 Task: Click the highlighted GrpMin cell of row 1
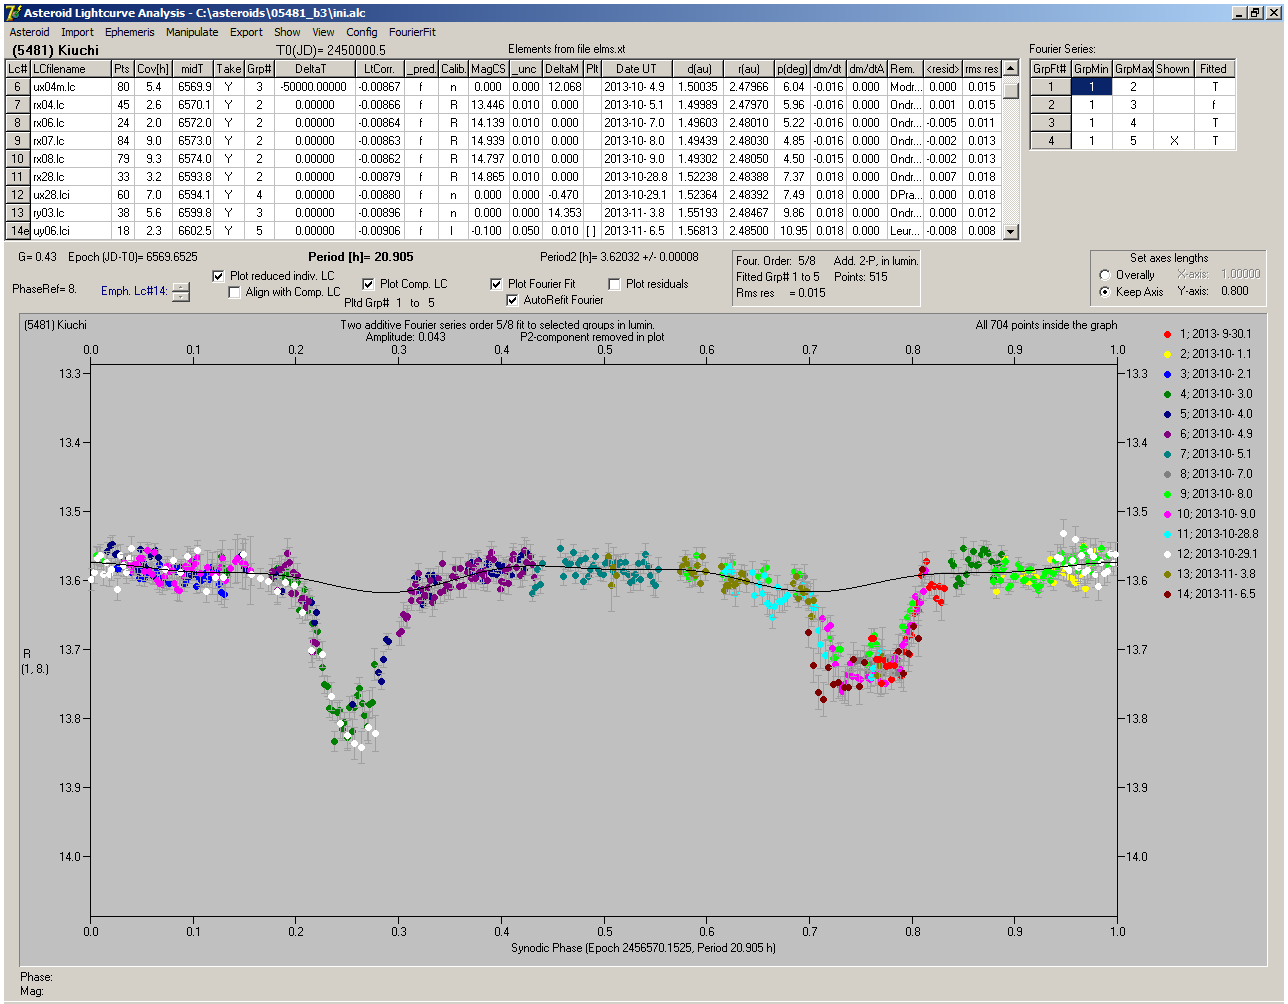click(x=1092, y=87)
